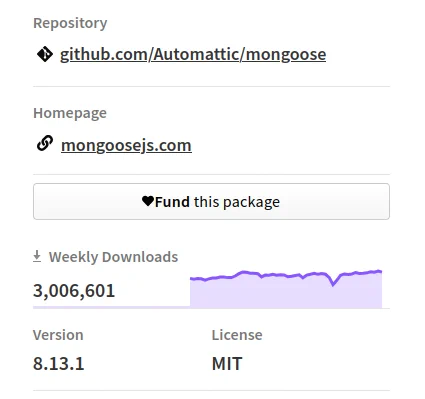
Task: Click the heart icon in Fund button
Action: tap(148, 201)
